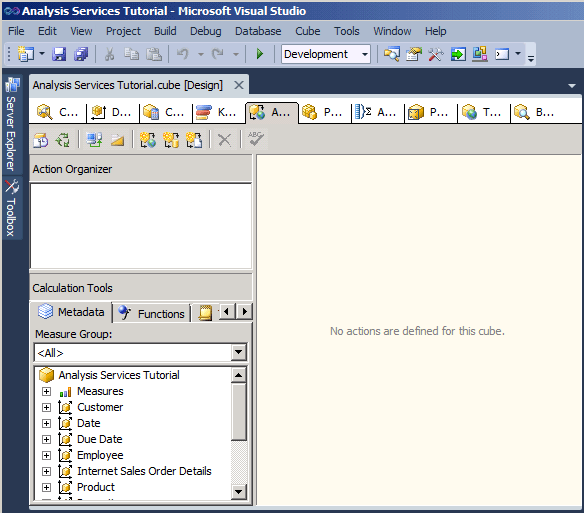This screenshot has height=513, width=584.
Task: Open Toolbox wrench and hammer icon
Action: [x=435, y=54]
